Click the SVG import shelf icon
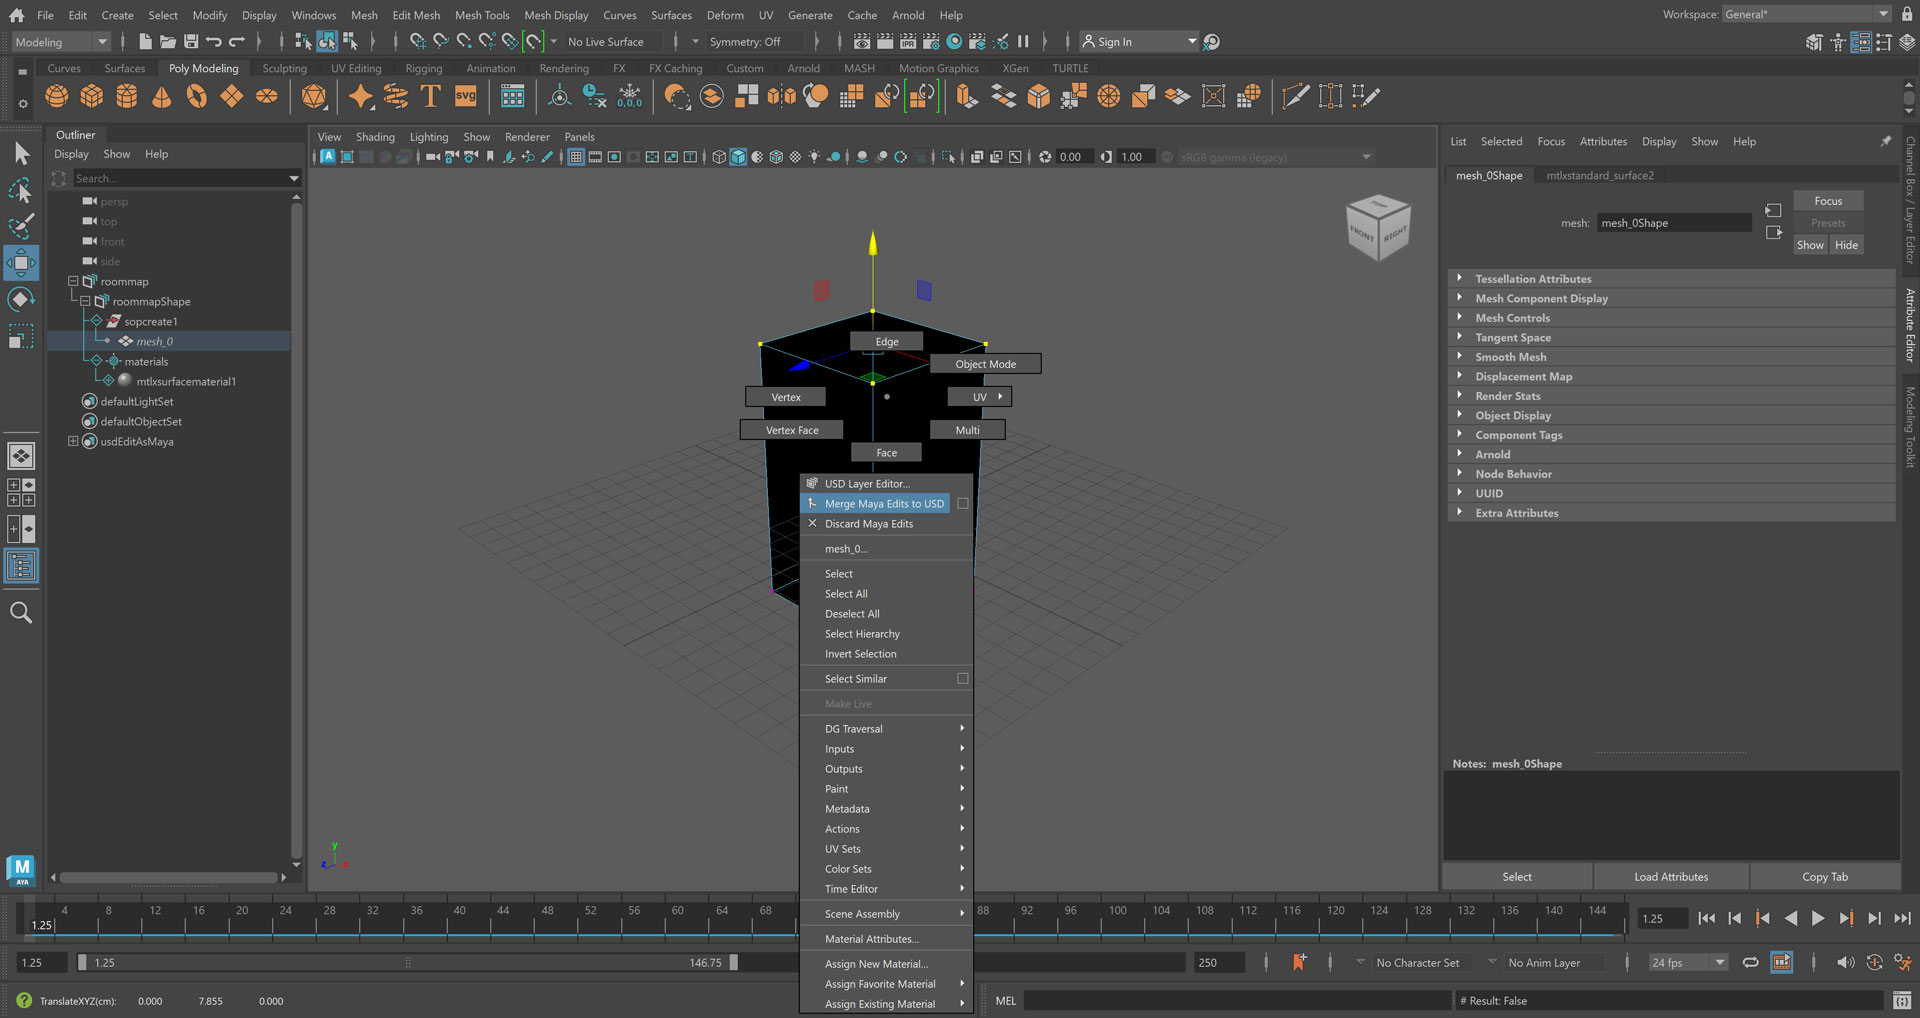 [x=465, y=96]
